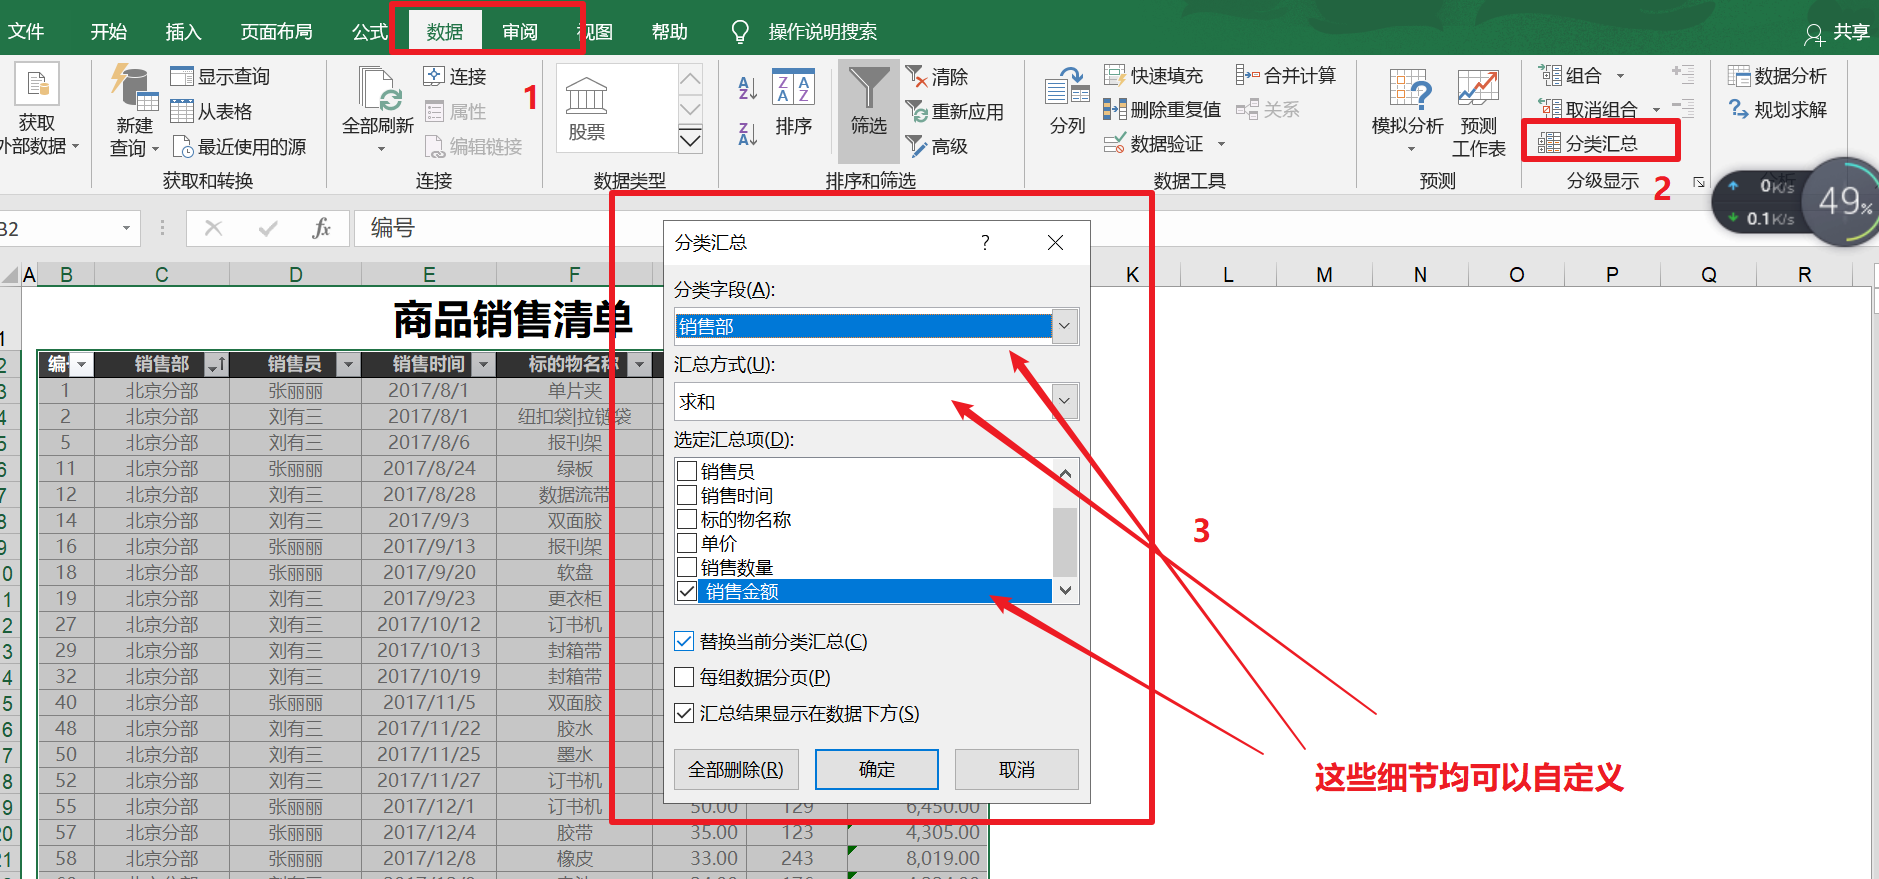Open the 销售员 column filter dropdown
This screenshot has width=1879, height=879.
click(348, 364)
